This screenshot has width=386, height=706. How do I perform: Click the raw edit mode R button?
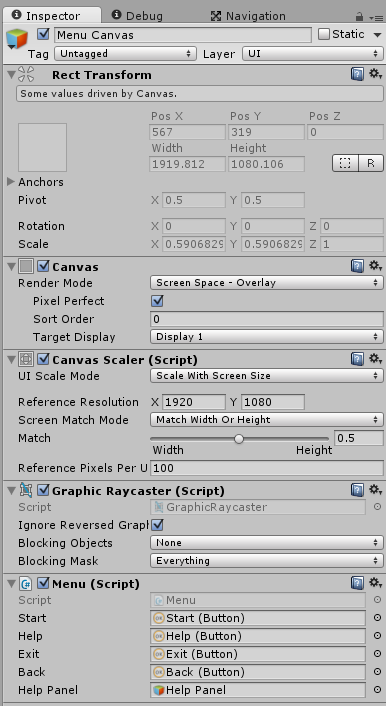(x=371, y=163)
